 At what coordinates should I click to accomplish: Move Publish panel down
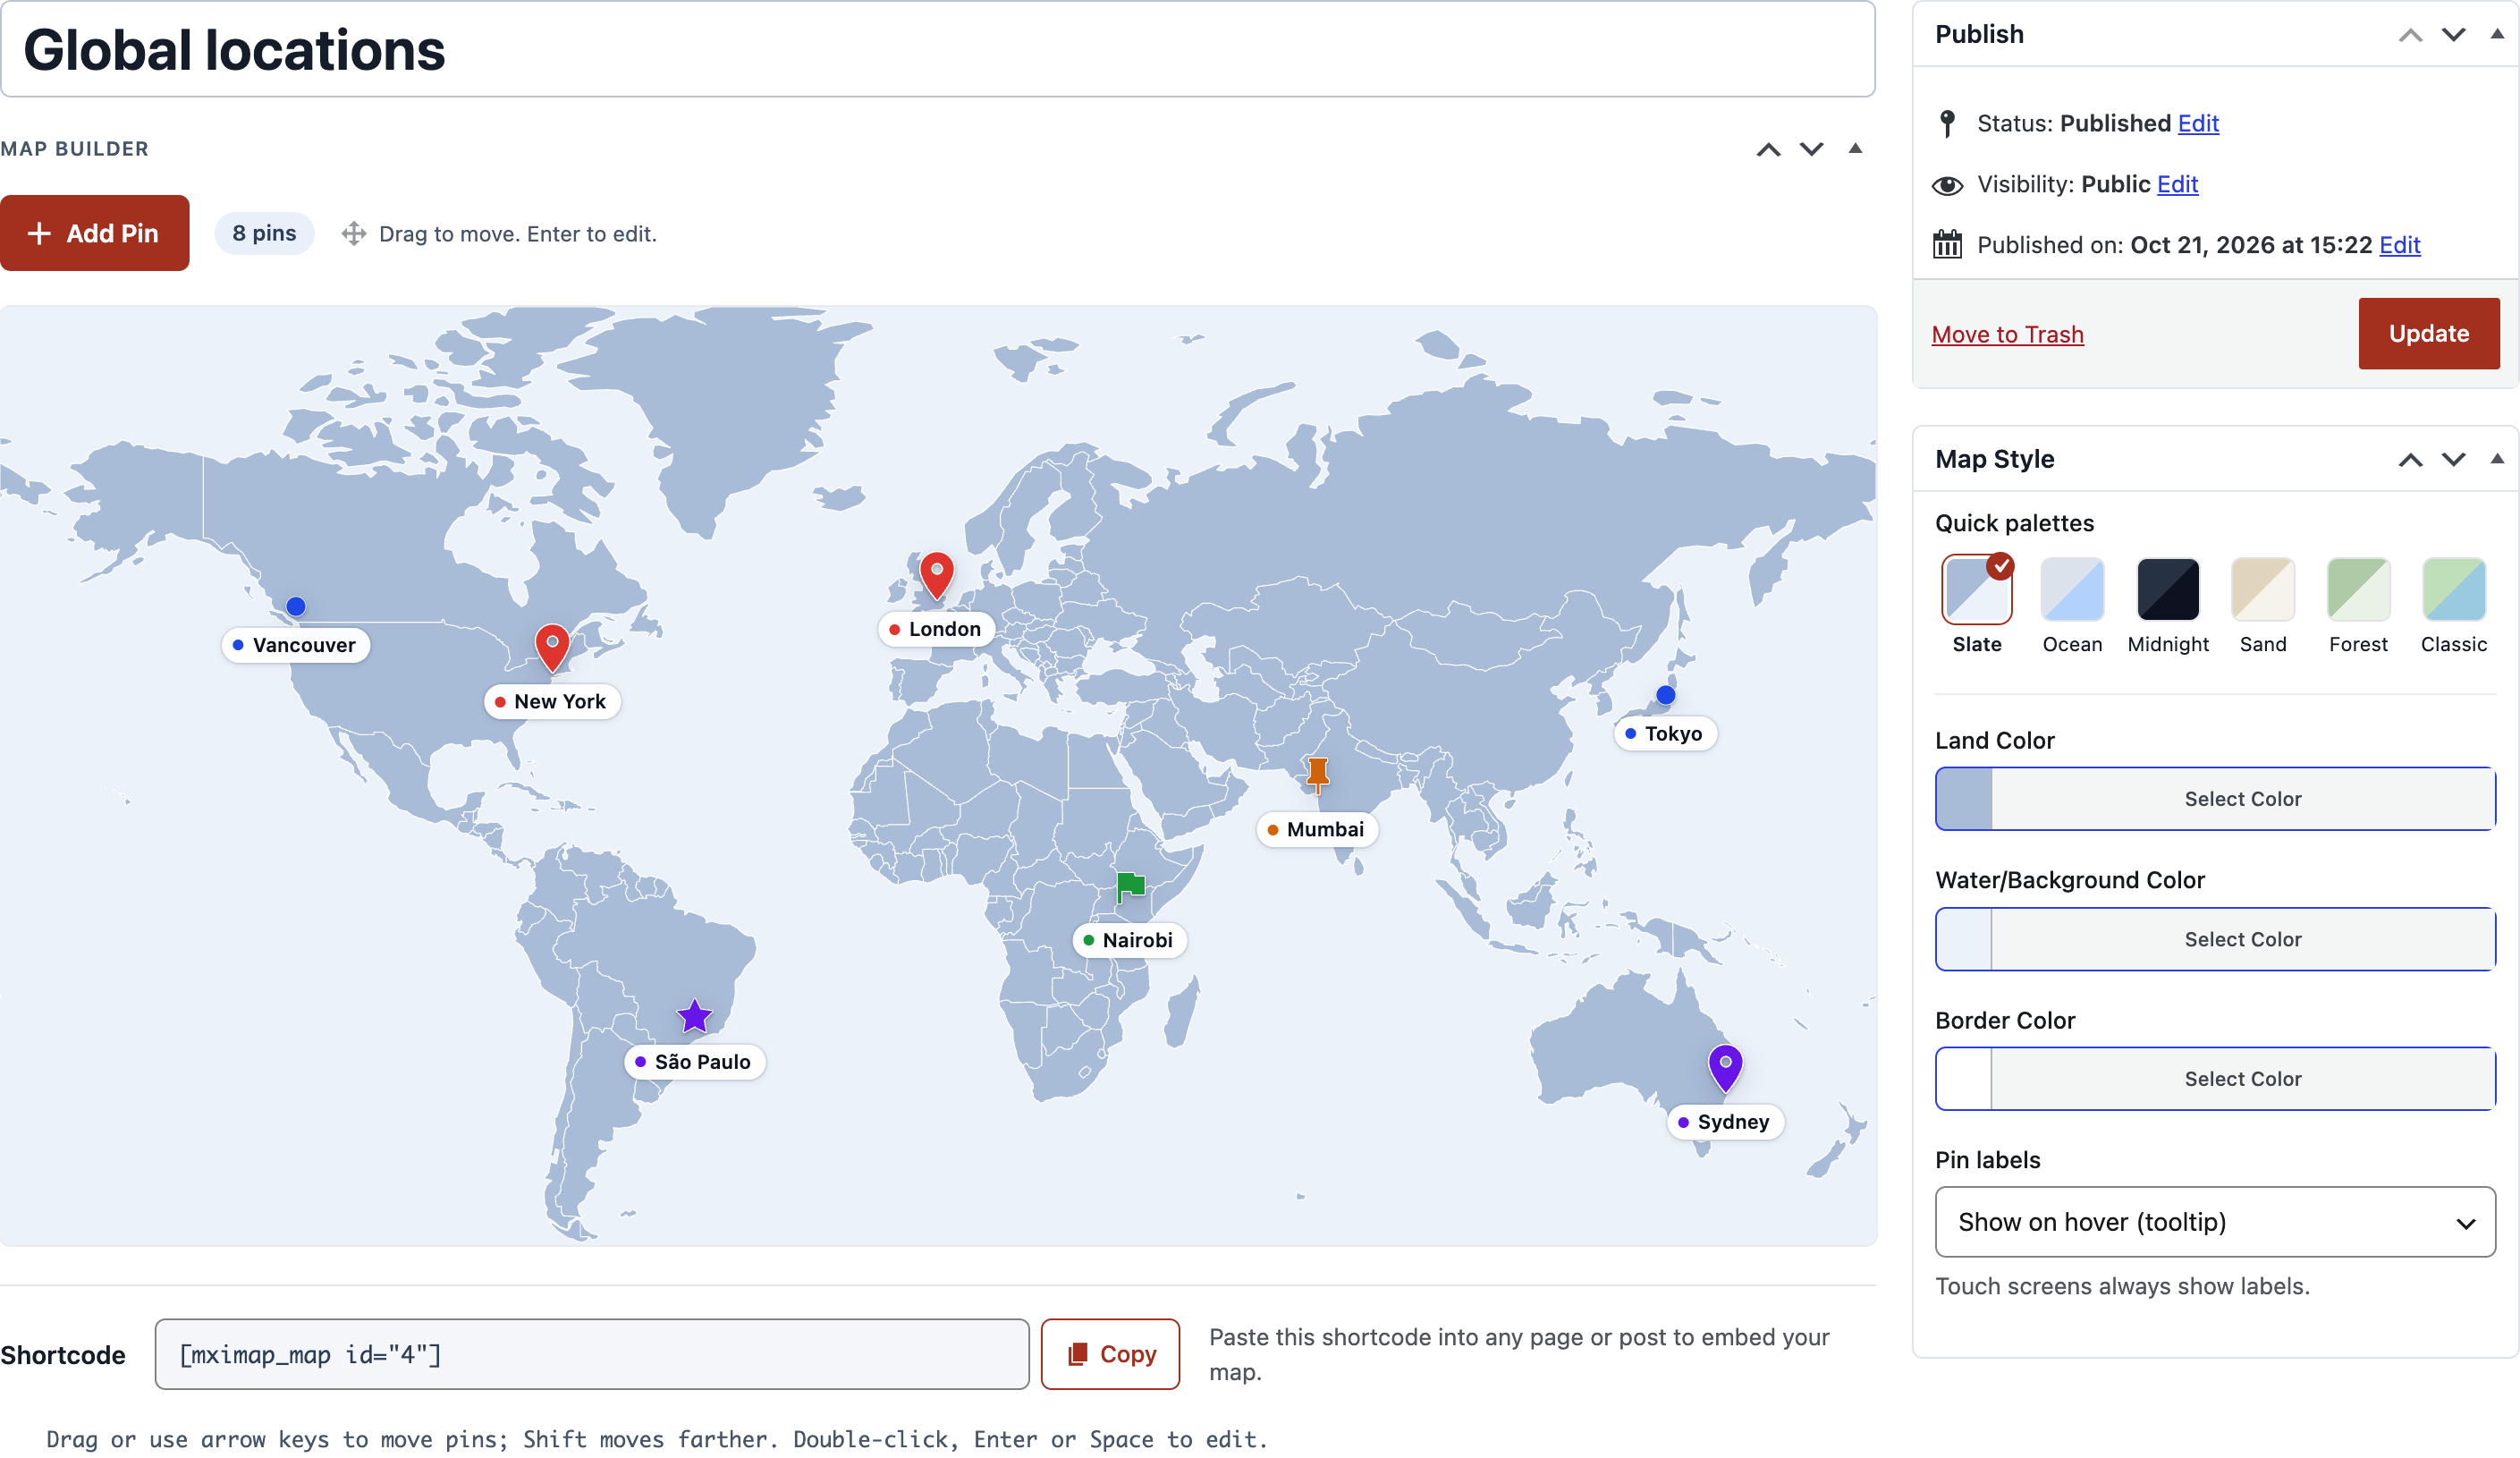coord(2453,35)
